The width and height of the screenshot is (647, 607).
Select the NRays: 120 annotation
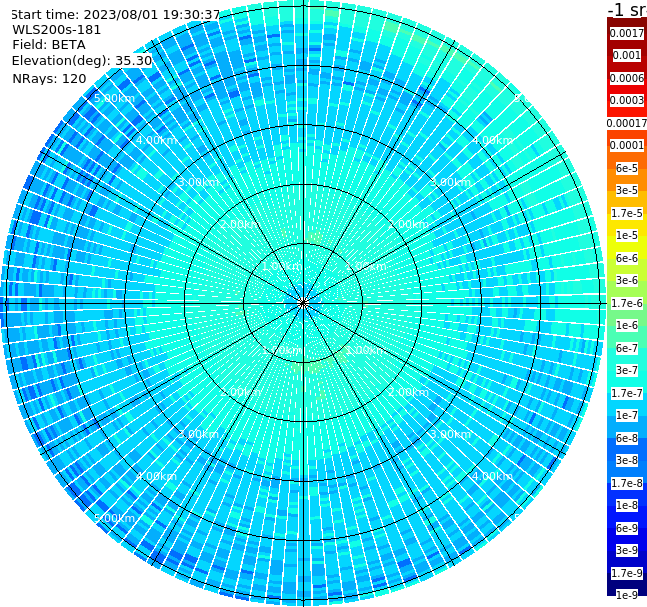pyautogui.click(x=49, y=78)
